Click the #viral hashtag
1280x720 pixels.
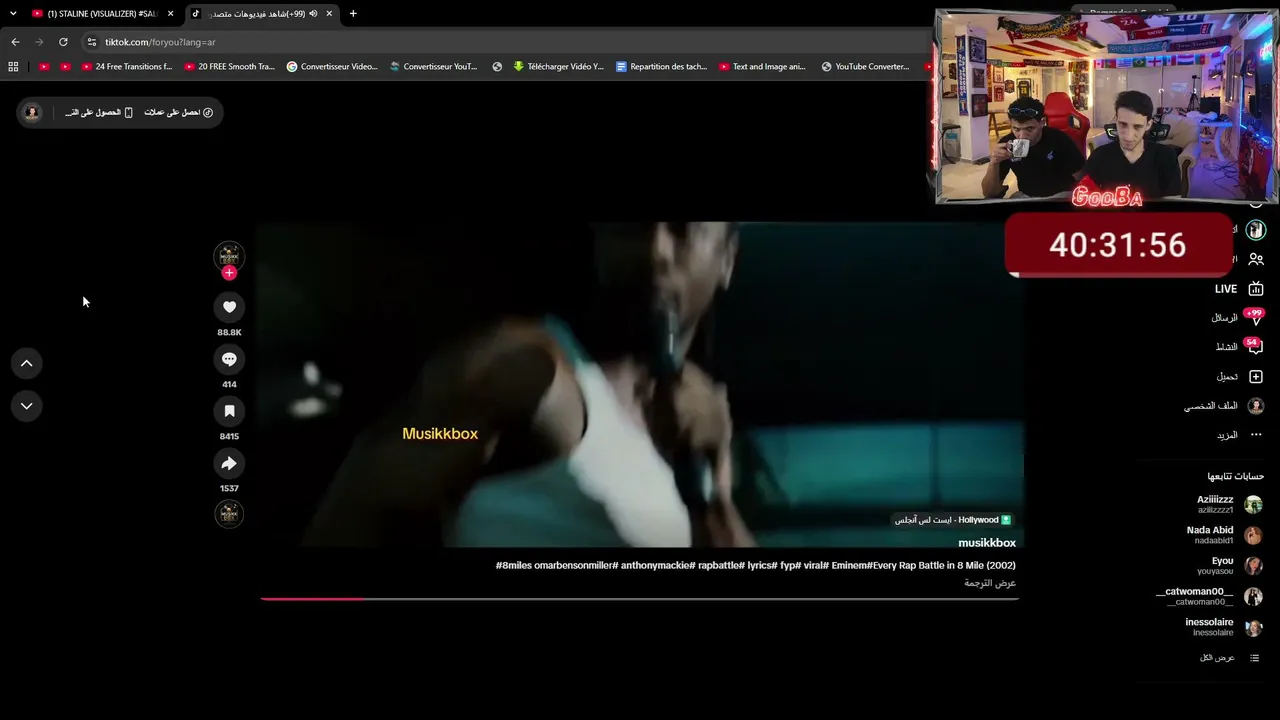click(816, 566)
